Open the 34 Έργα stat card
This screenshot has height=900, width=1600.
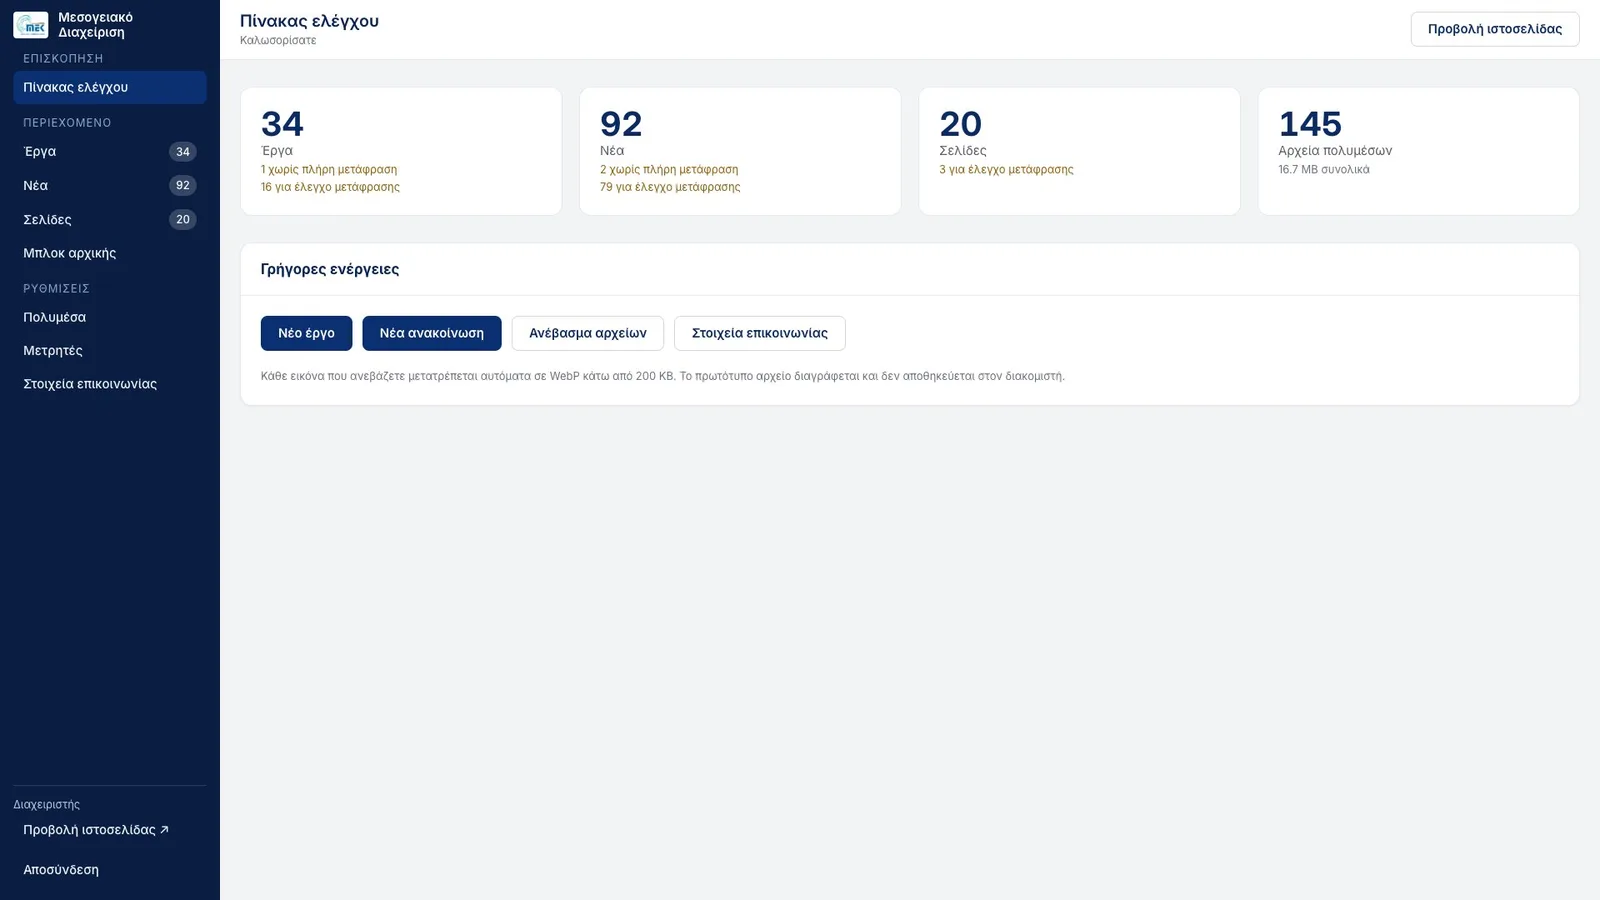(401, 151)
